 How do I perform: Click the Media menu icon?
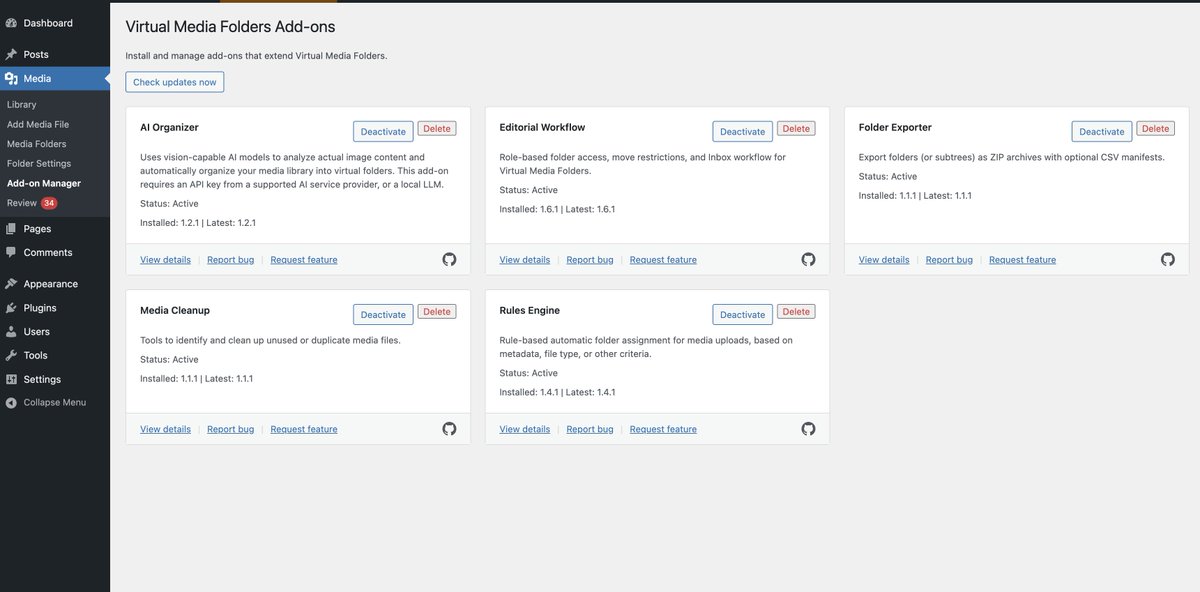tap(11, 78)
